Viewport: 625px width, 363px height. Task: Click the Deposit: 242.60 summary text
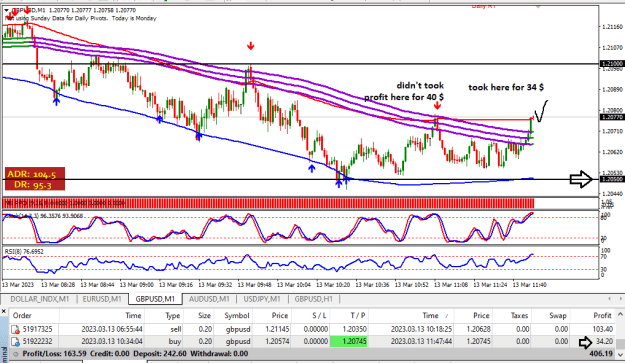pyautogui.click(x=159, y=354)
